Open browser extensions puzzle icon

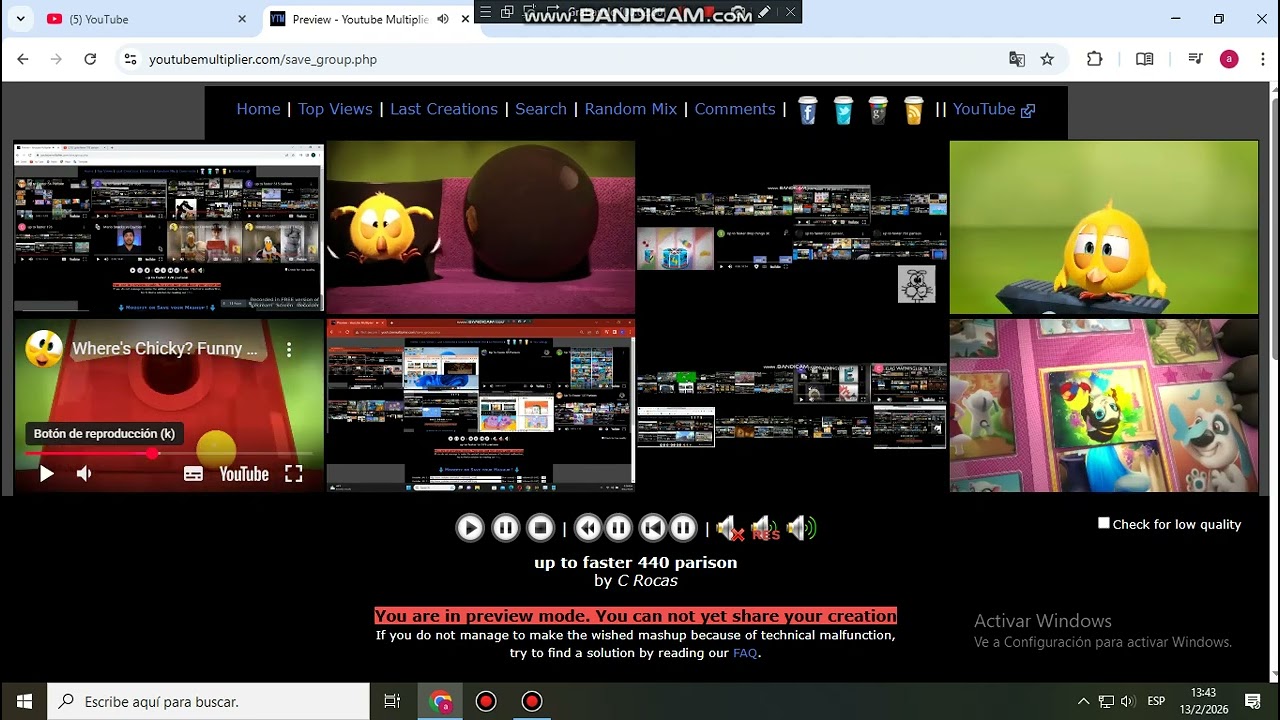pos(1095,59)
